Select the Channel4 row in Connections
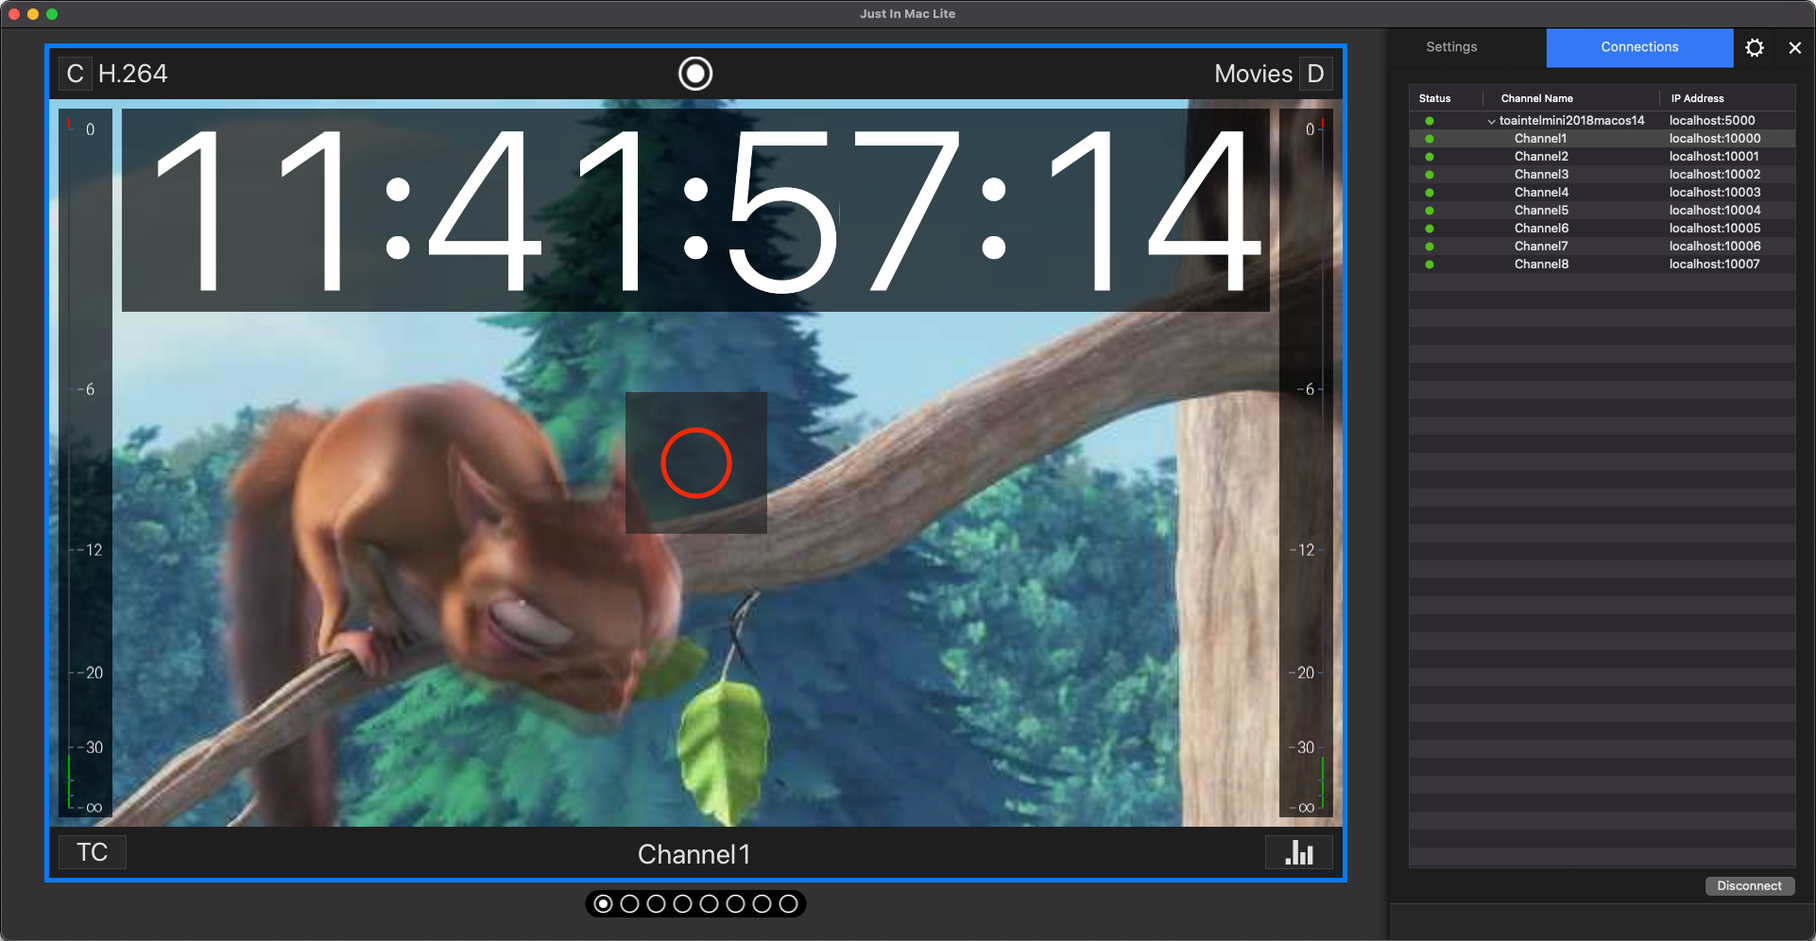This screenshot has width=1816, height=941. pyautogui.click(x=1602, y=193)
